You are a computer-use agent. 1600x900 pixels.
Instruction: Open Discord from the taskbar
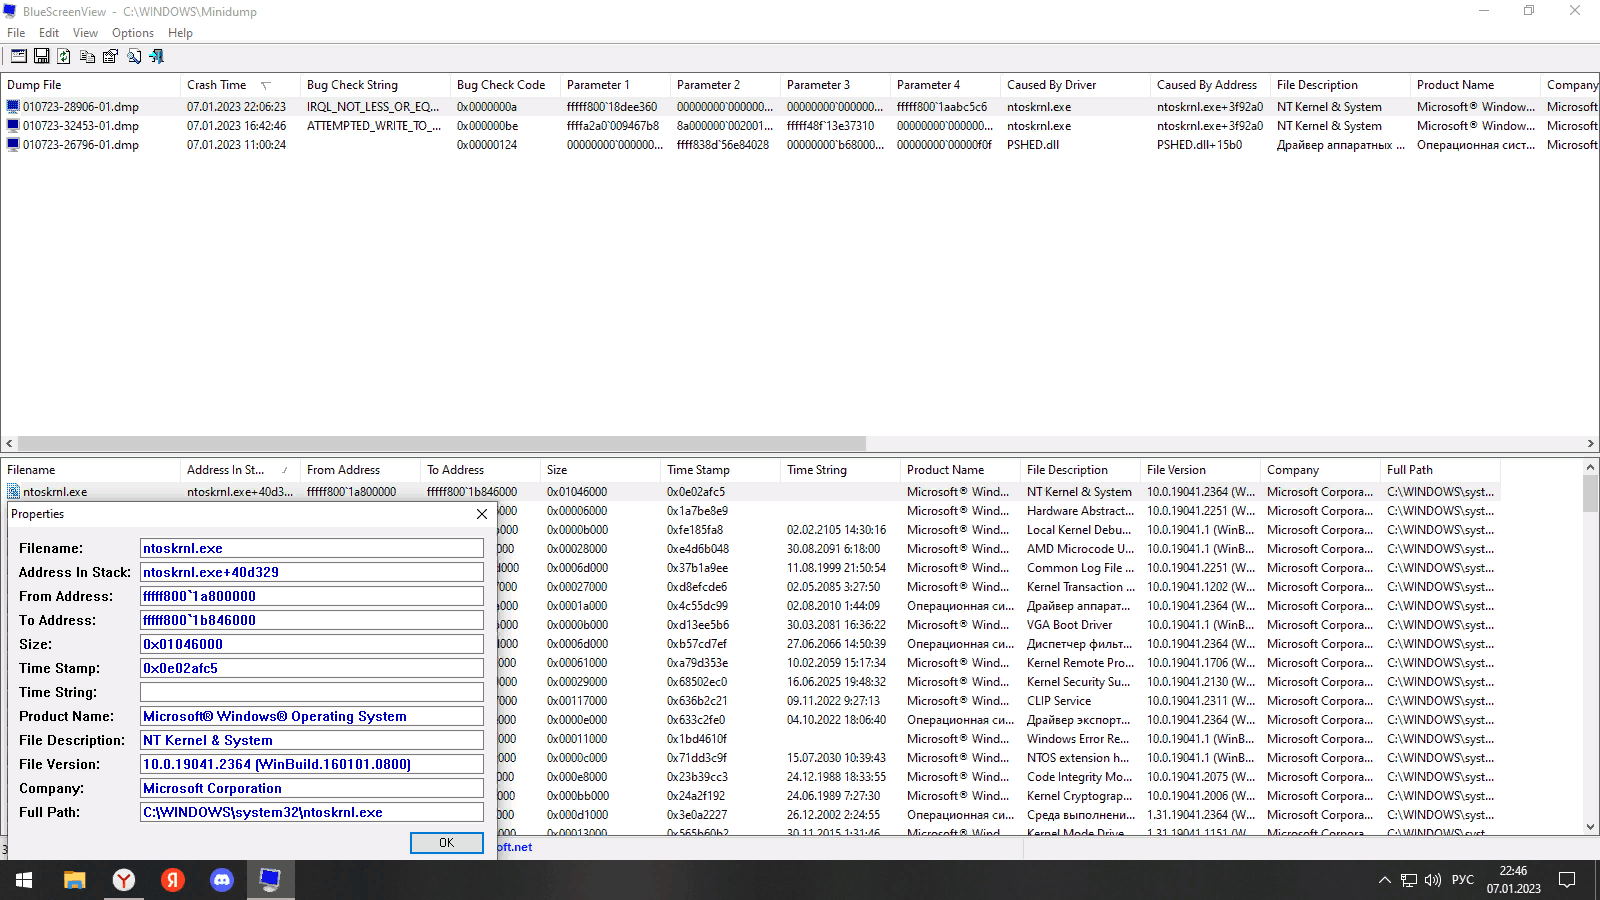[222, 880]
